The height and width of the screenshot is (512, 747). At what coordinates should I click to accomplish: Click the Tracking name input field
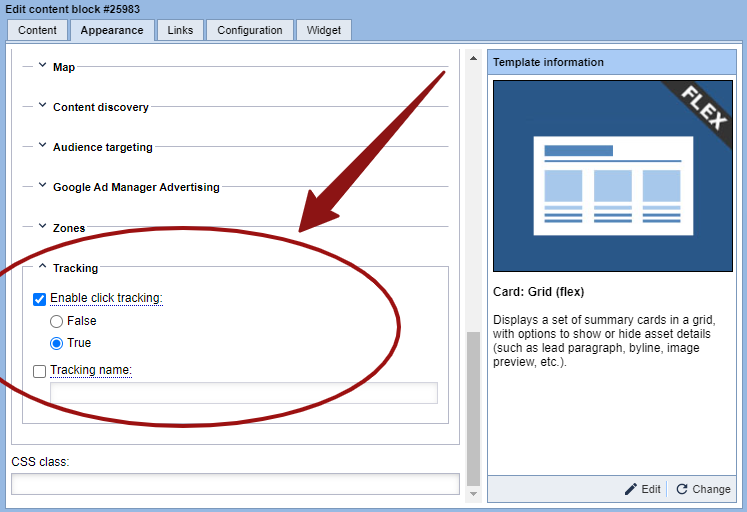[x=244, y=393]
